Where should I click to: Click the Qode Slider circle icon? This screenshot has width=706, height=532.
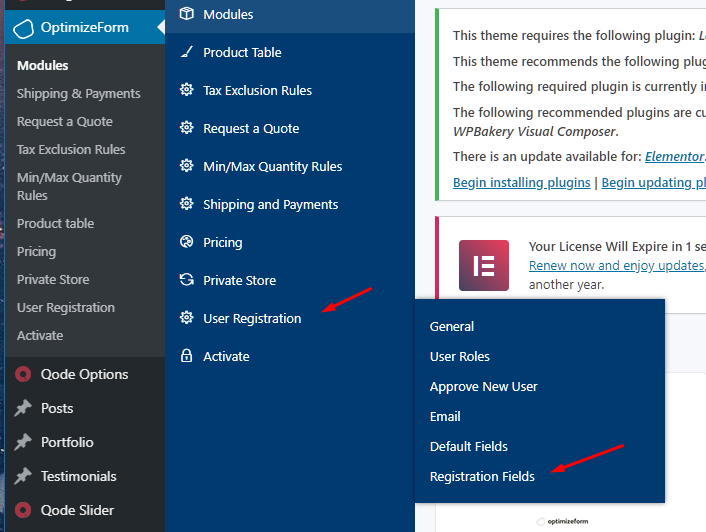pyautogui.click(x=23, y=510)
